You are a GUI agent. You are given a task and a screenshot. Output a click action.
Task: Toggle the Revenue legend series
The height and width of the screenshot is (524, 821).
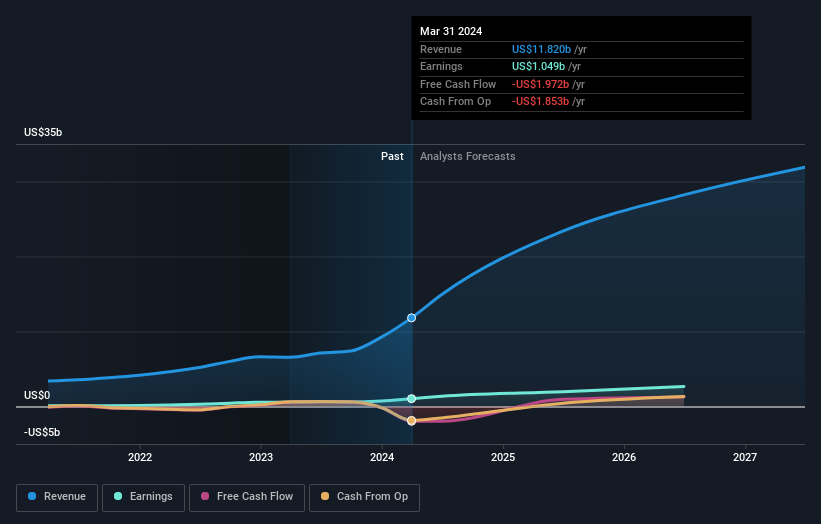[57, 497]
